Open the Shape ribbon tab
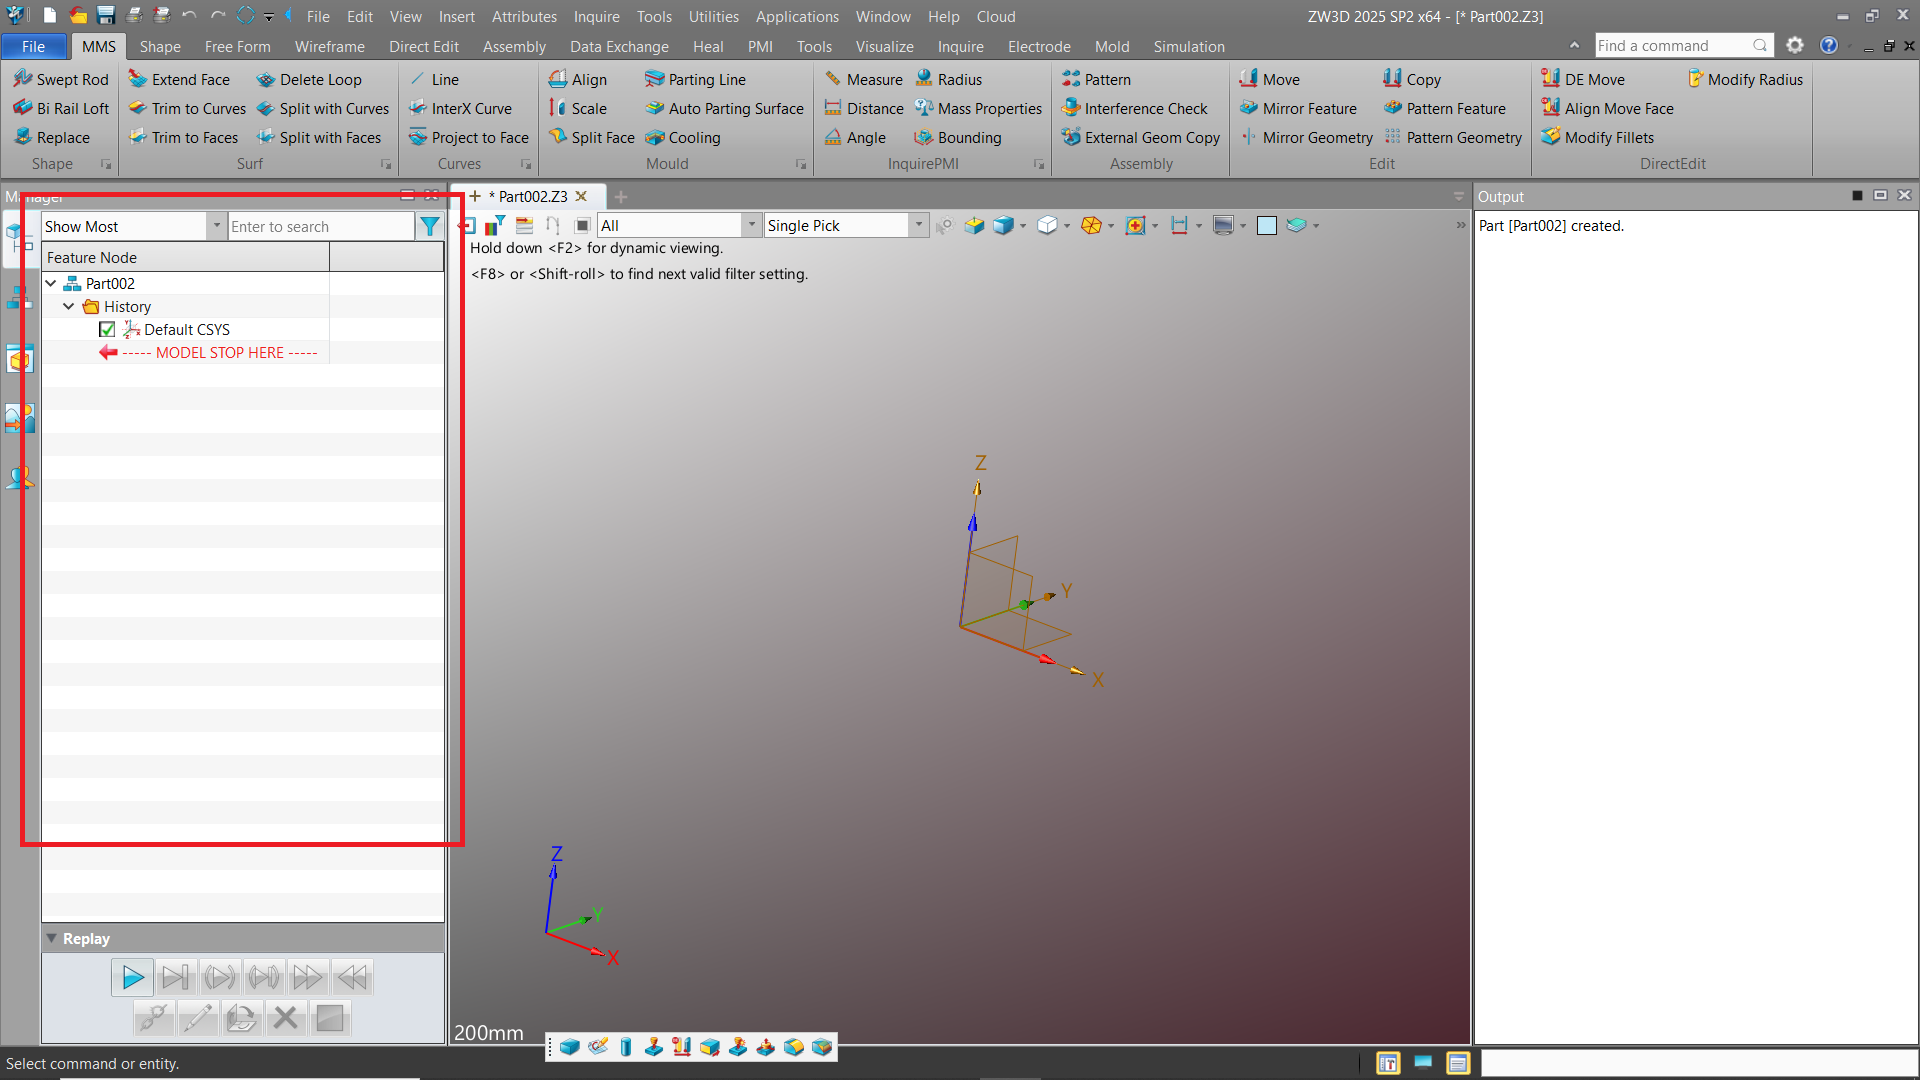The image size is (1920, 1080). click(x=160, y=46)
